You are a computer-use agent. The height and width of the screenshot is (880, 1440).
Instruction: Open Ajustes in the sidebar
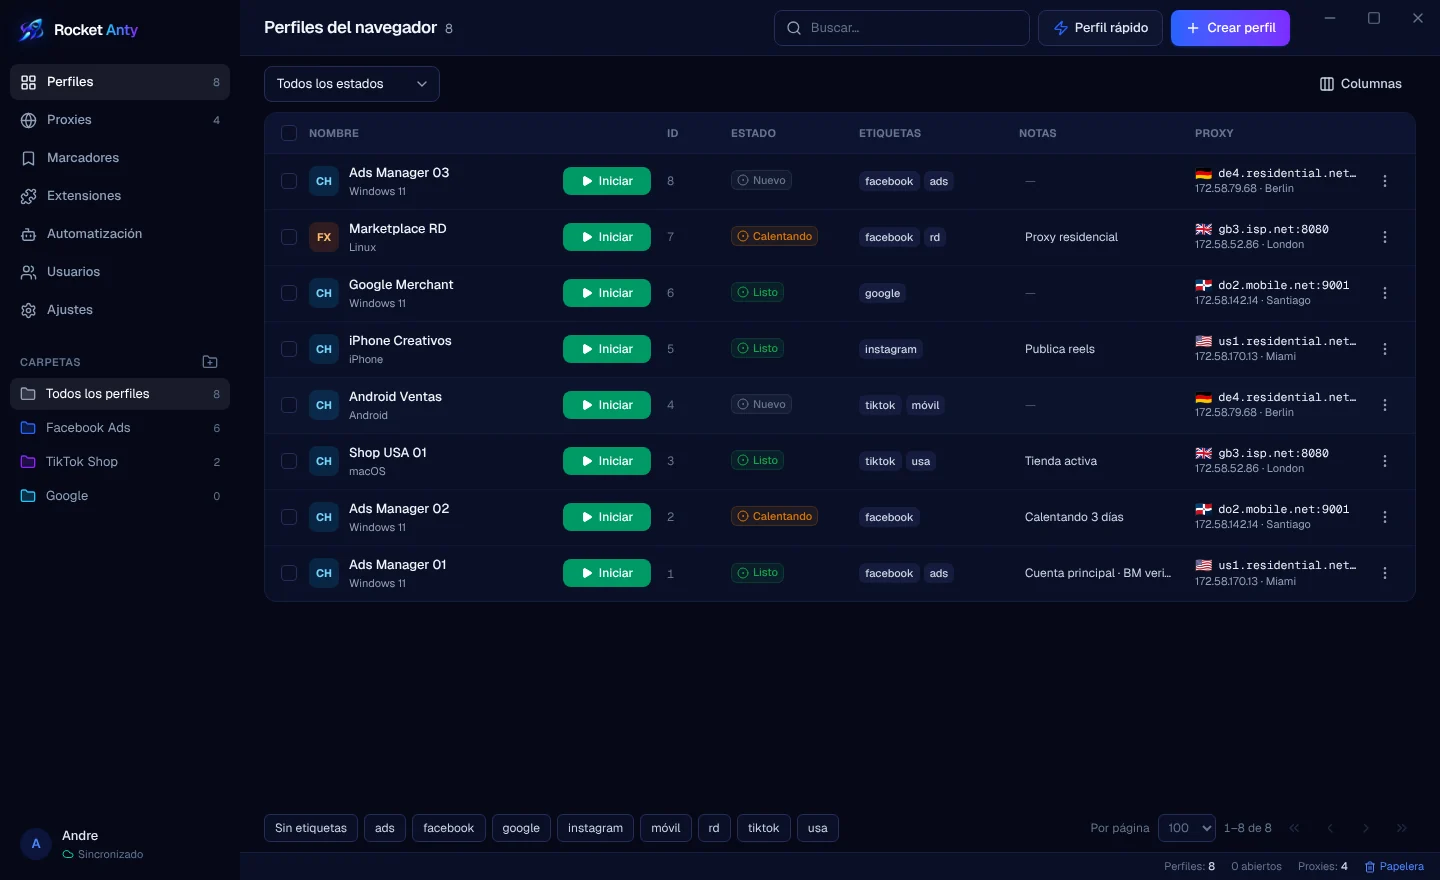(x=120, y=310)
